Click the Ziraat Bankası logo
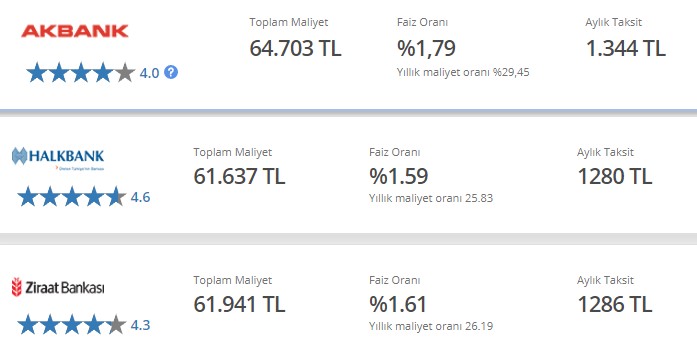The height and width of the screenshot is (361, 697). 58,287
